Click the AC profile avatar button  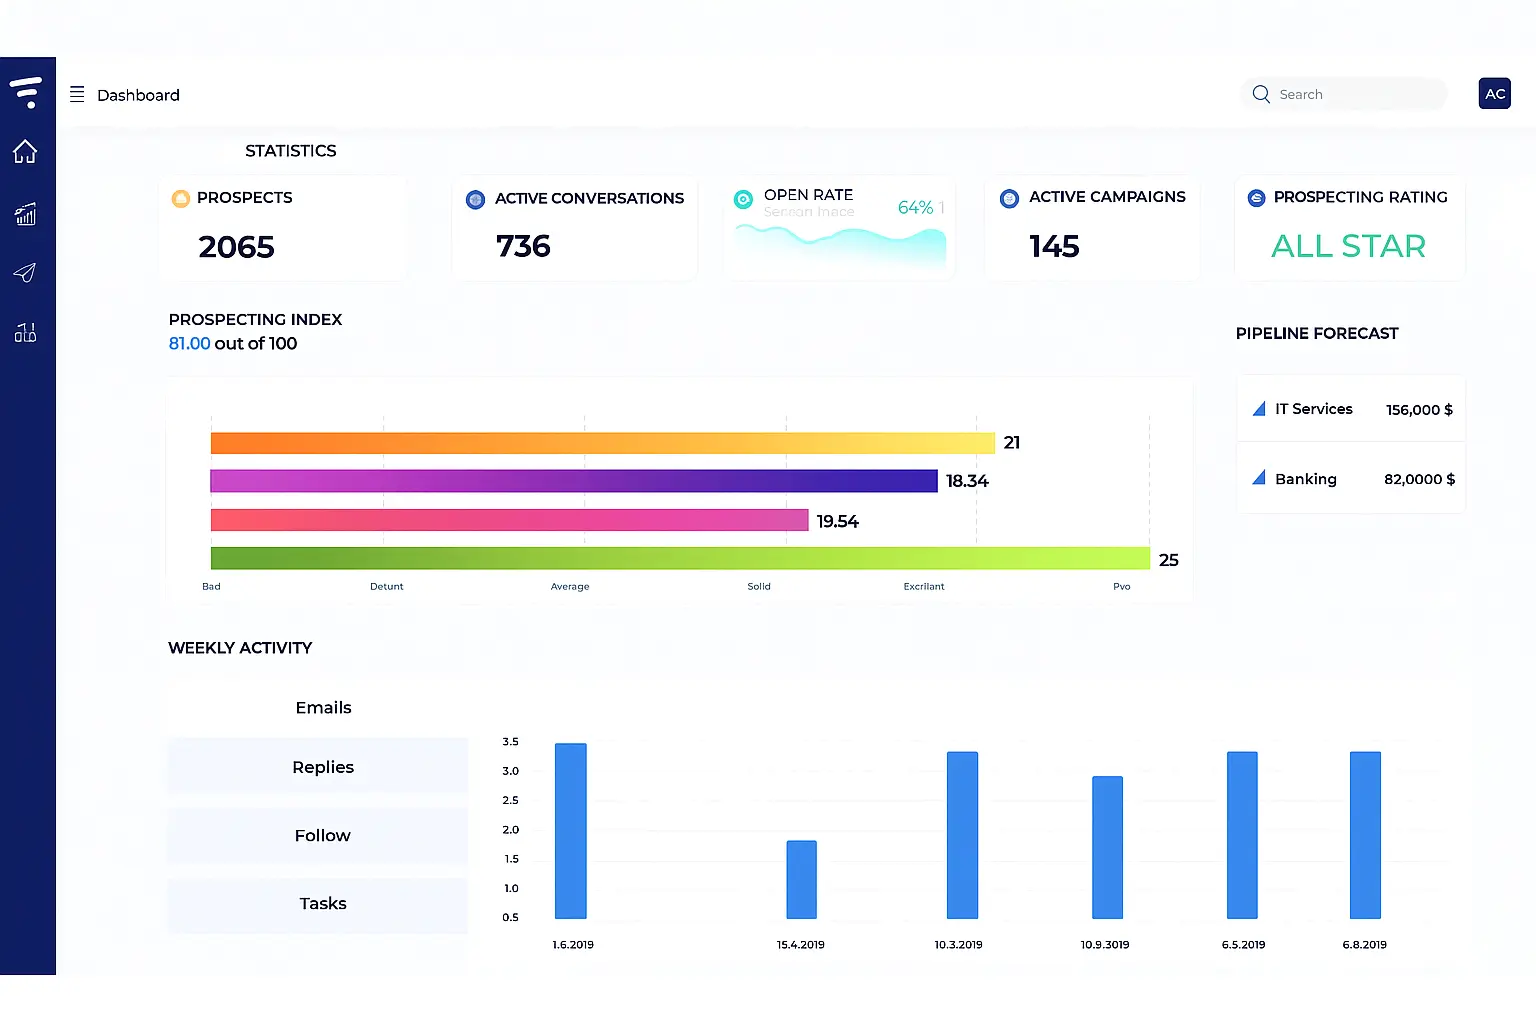pos(1494,93)
